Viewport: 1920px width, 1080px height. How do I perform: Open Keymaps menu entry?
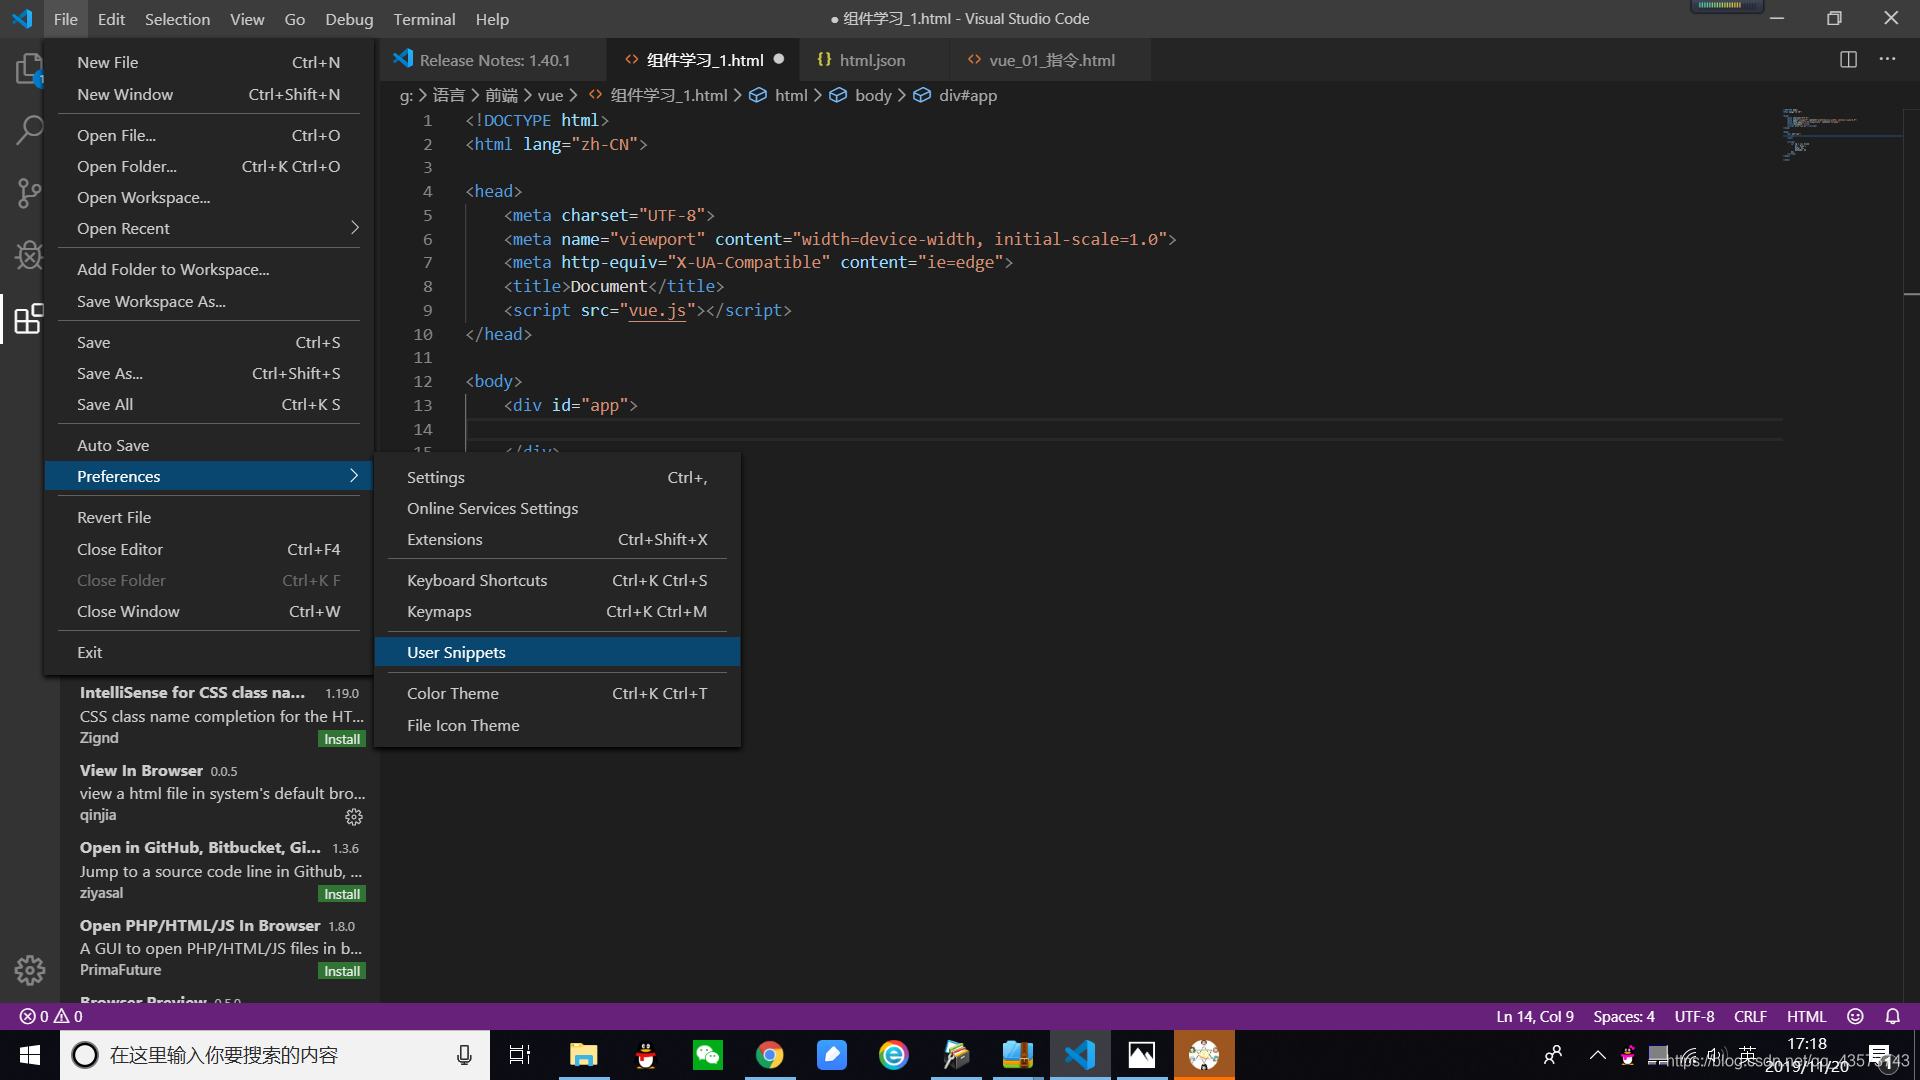click(x=557, y=611)
